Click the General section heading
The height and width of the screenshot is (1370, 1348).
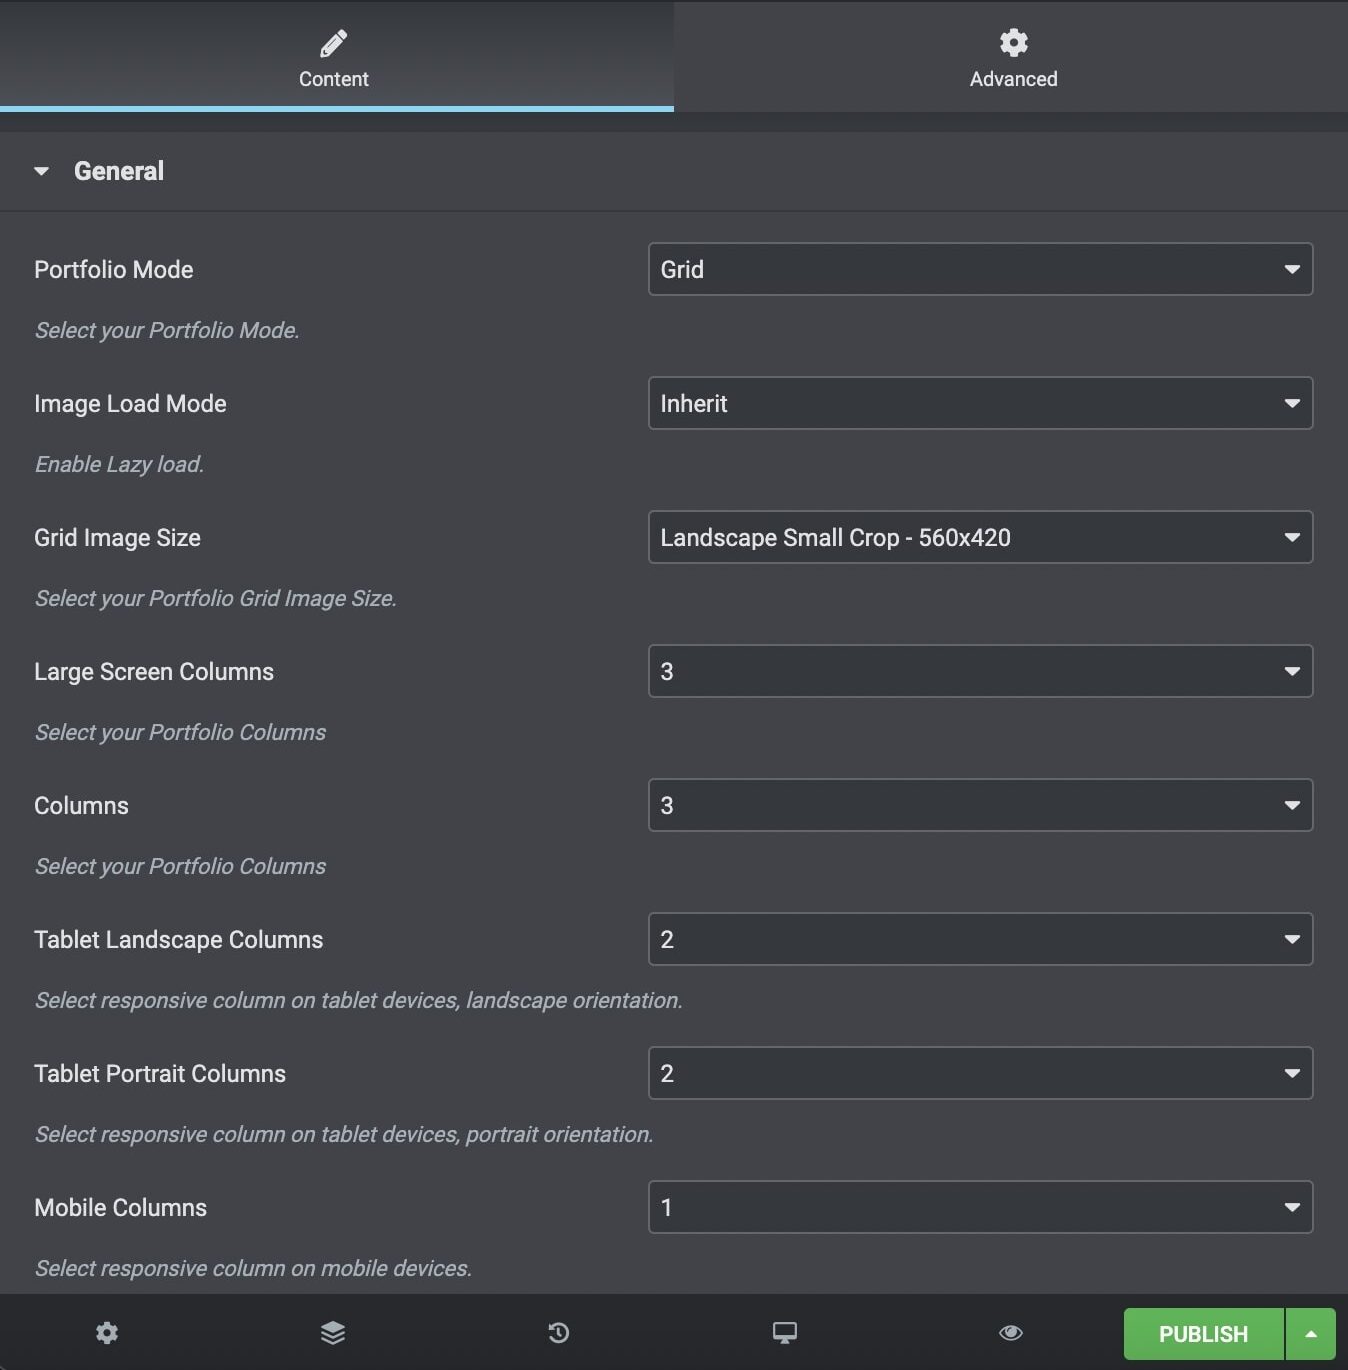coord(119,171)
